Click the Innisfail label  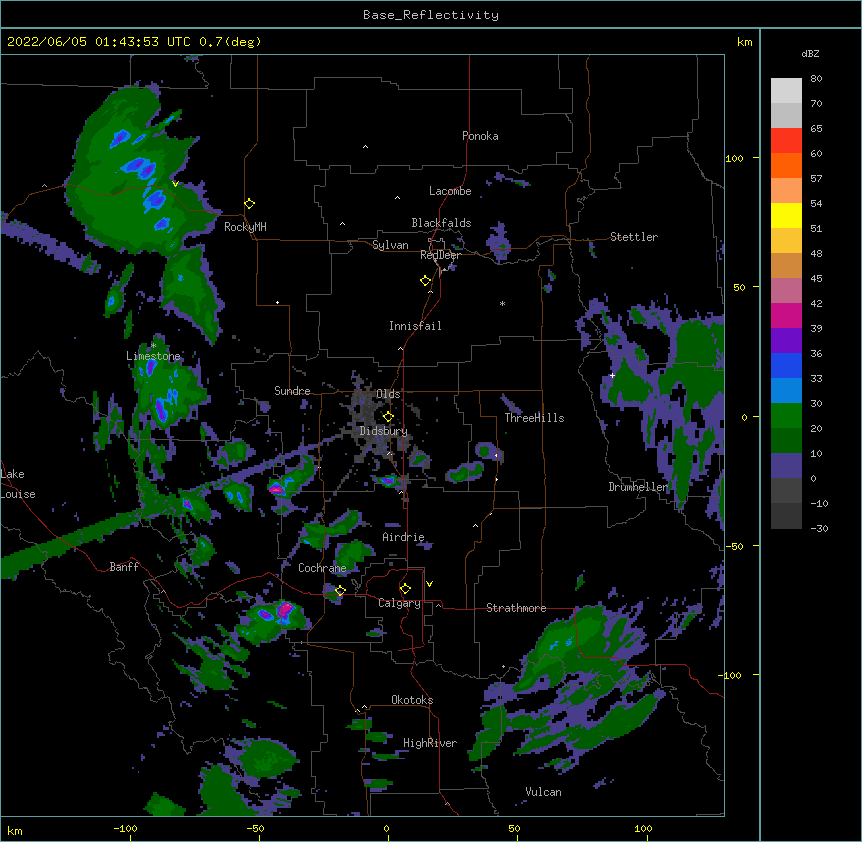[x=415, y=326]
